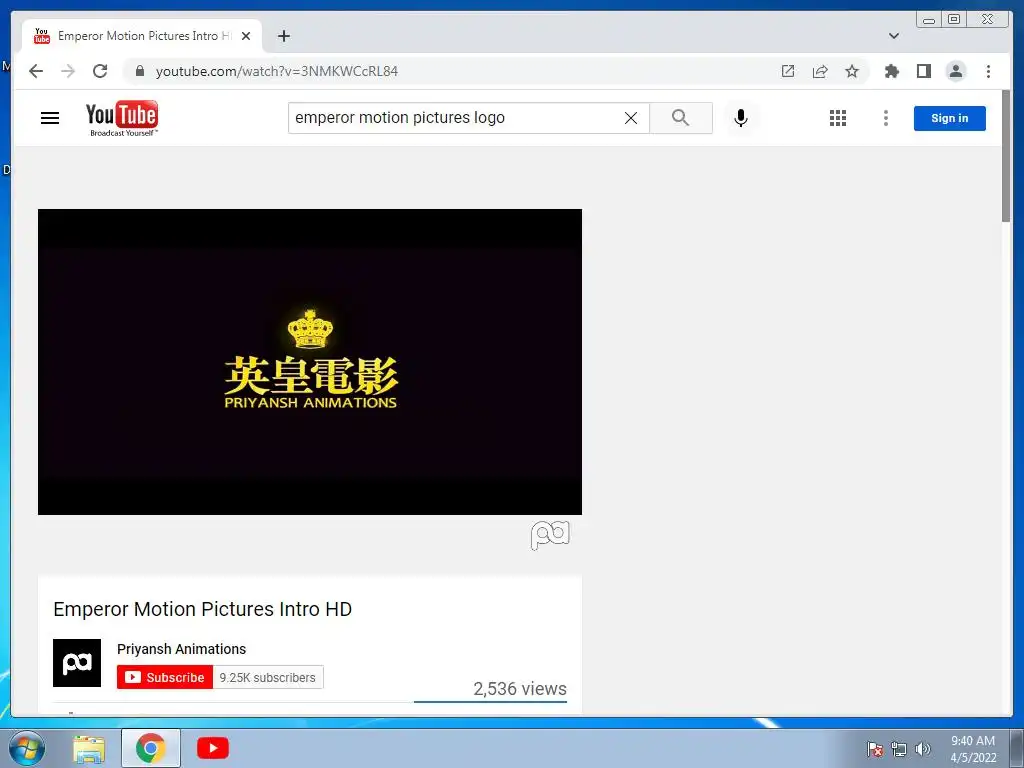
Task: Toggle Chrome side panel
Action: click(923, 71)
